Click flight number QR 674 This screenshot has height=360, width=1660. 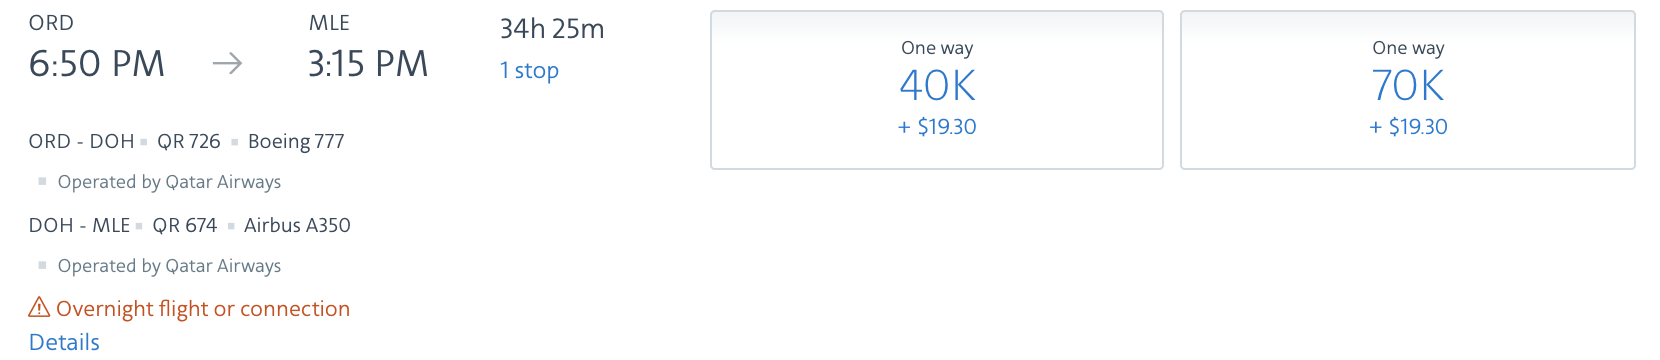click(185, 225)
